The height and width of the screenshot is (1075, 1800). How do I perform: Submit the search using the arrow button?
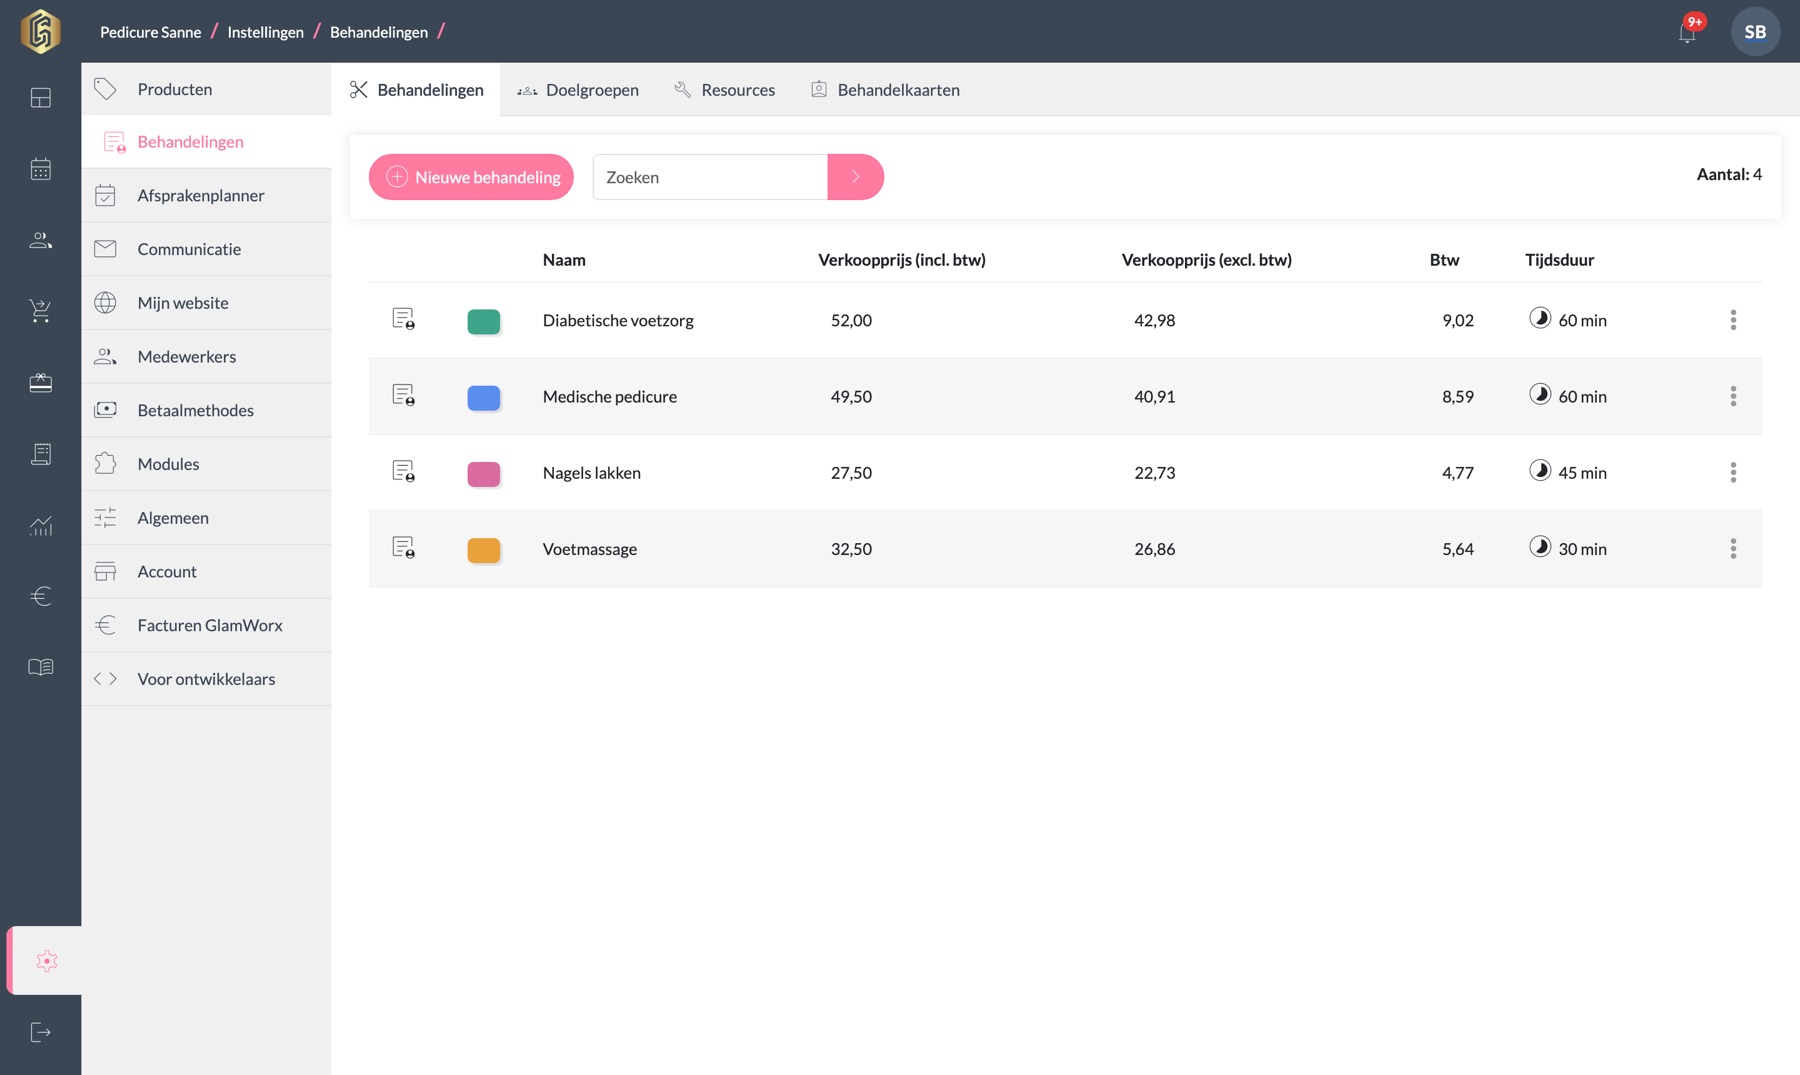[856, 177]
